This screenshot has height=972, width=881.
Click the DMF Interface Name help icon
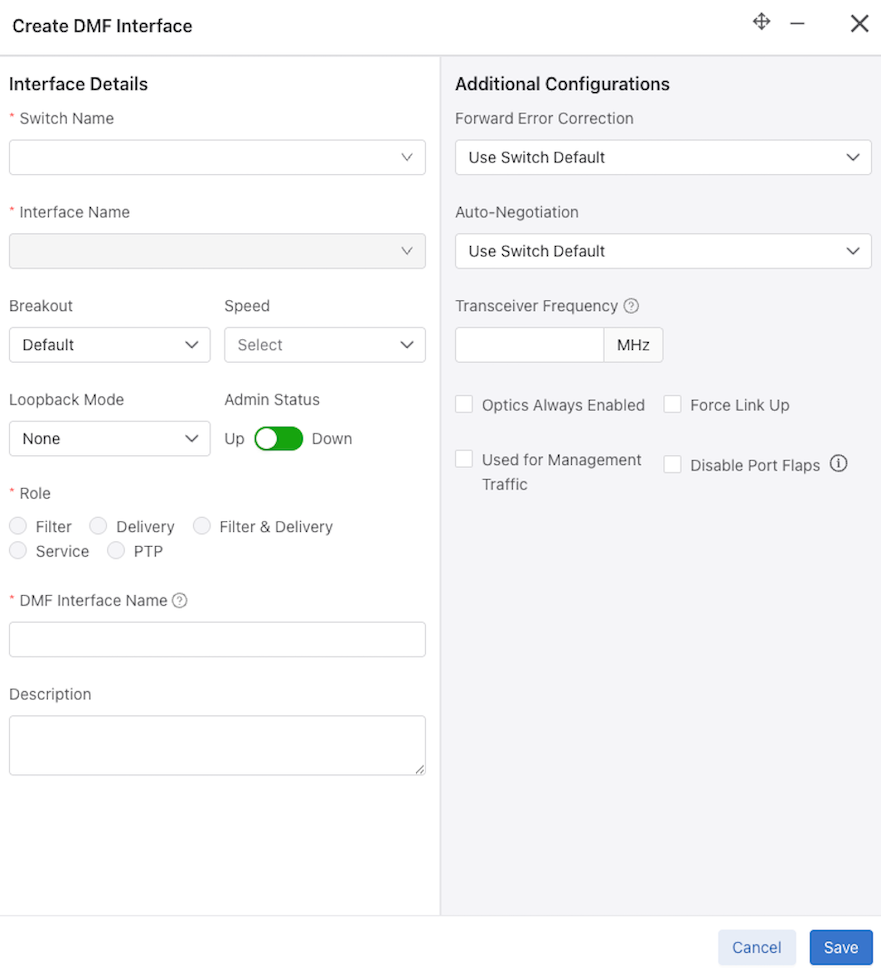180,600
